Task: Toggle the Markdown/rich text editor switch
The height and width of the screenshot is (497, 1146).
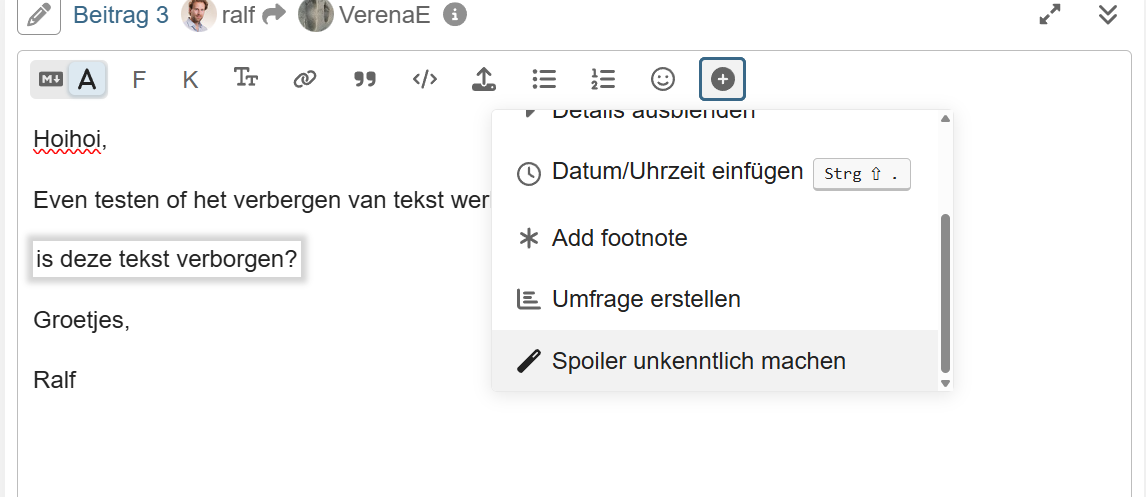Action: point(68,79)
